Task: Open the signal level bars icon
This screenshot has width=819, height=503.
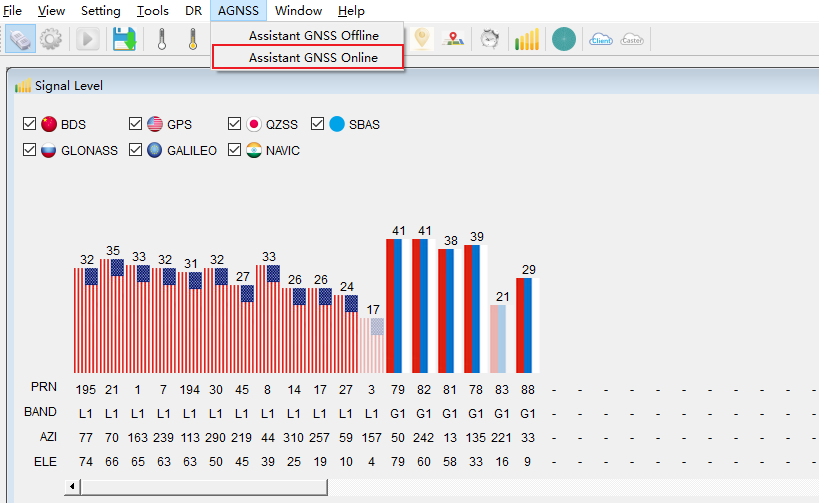Action: pyautogui.click(x=526, y=39)
